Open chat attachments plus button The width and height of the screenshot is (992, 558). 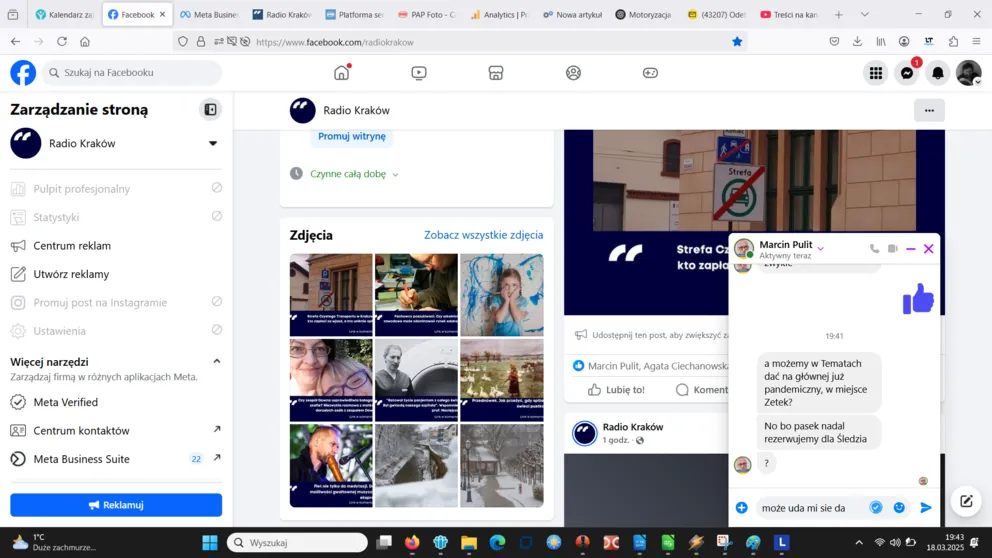pos(741,507)
